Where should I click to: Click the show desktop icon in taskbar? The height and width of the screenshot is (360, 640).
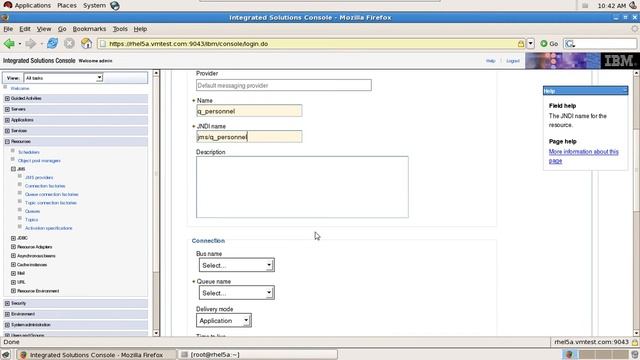(x=6, y=355)
